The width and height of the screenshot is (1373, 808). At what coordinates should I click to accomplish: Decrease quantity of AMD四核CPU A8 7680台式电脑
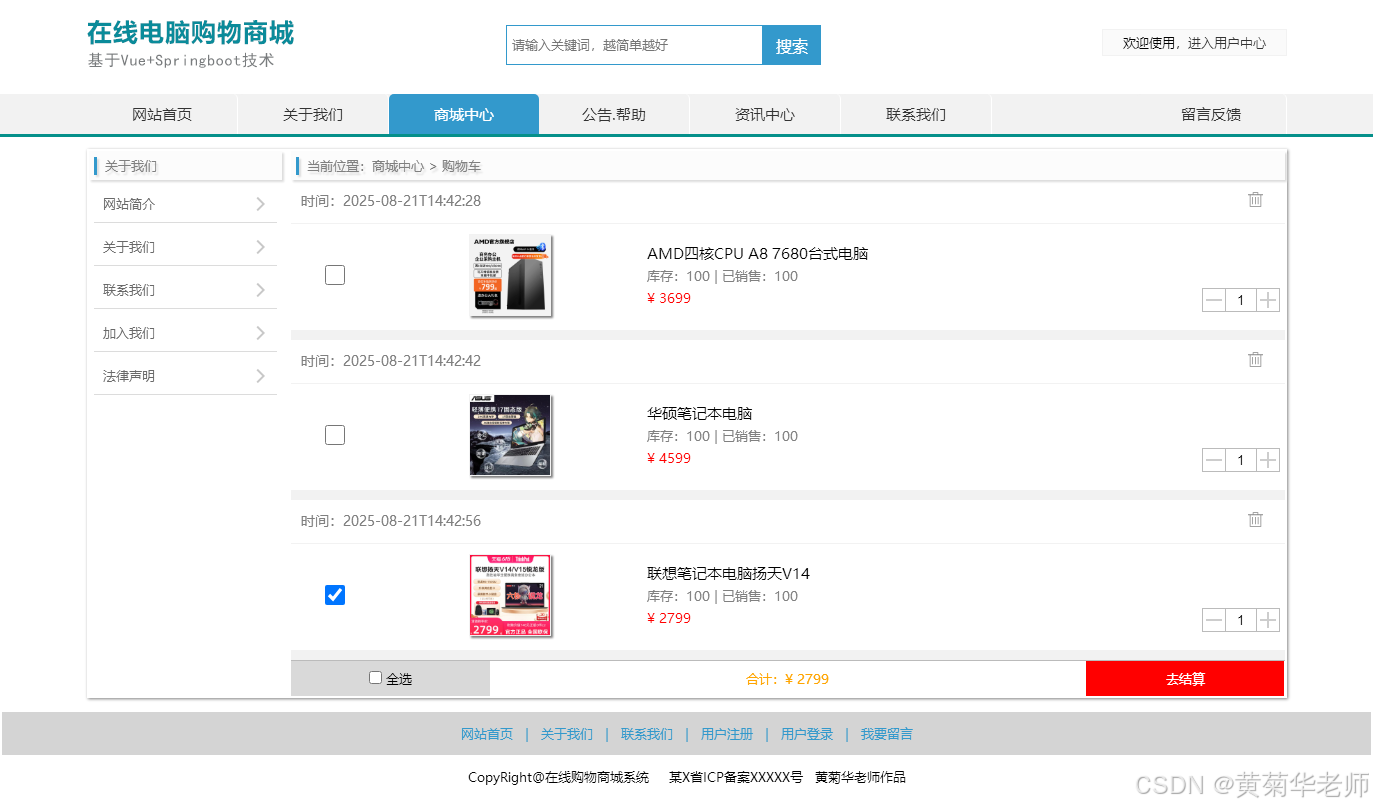(1214, 300)
